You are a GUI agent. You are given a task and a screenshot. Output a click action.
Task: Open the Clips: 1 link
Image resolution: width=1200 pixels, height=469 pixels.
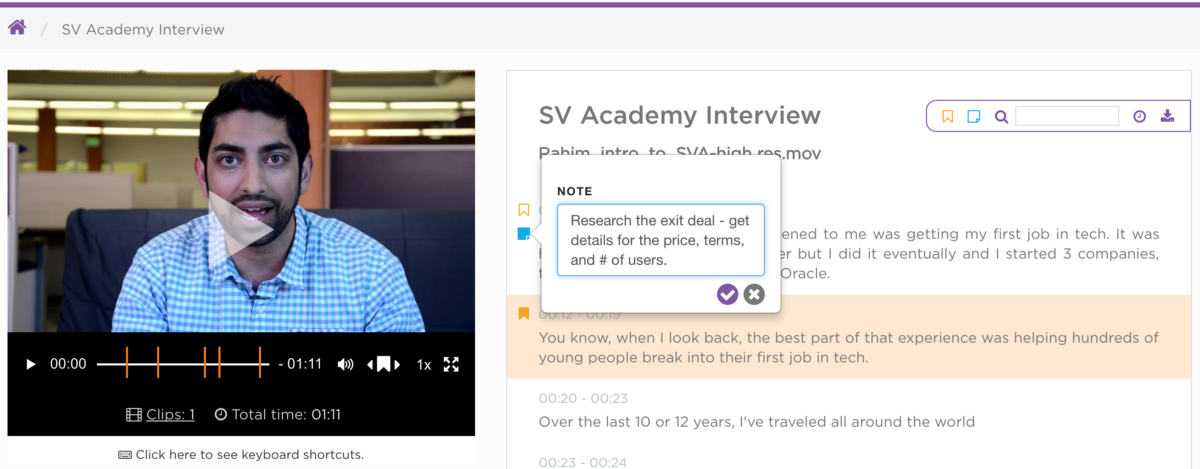click(170, 414)
